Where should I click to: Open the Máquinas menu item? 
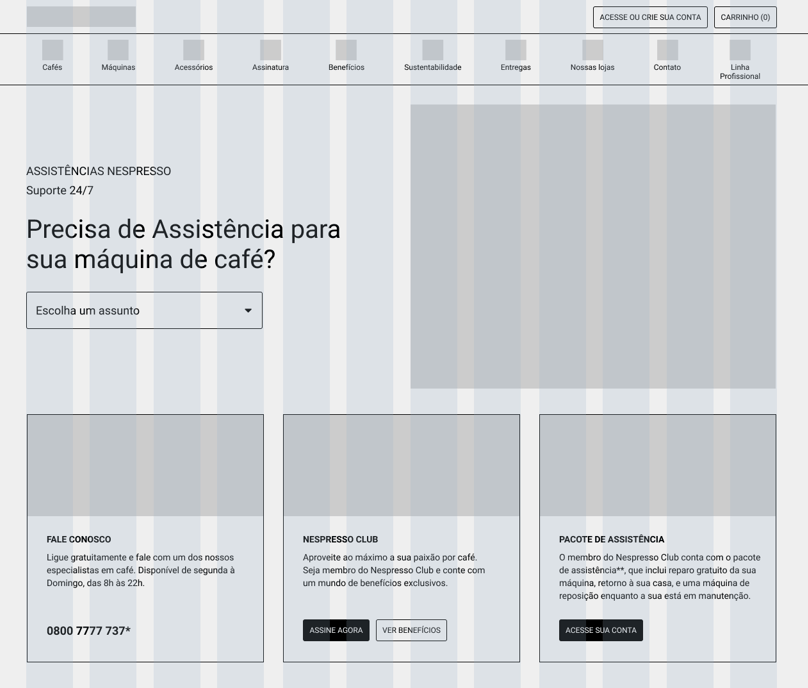(x=118, y=67)
